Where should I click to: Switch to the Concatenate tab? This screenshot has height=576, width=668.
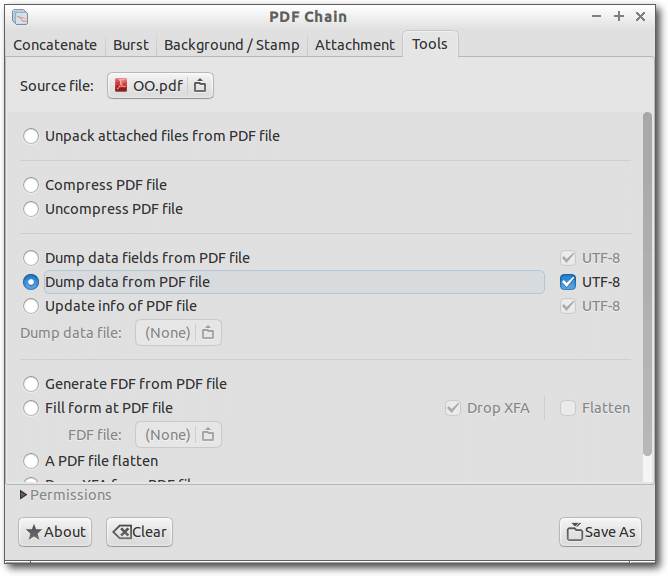click(55, 45)
